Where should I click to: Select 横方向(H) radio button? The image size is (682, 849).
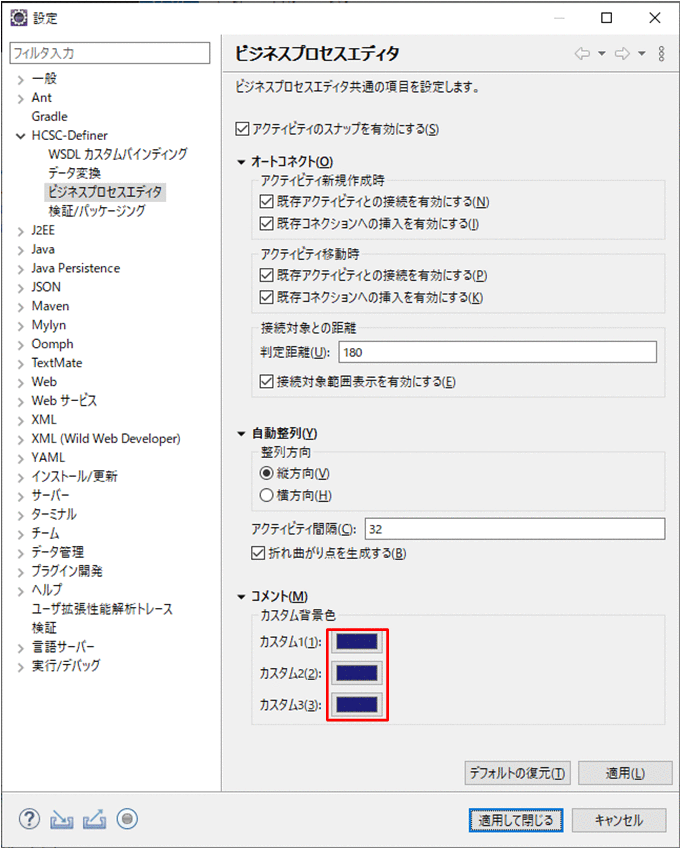click(266, 495)
